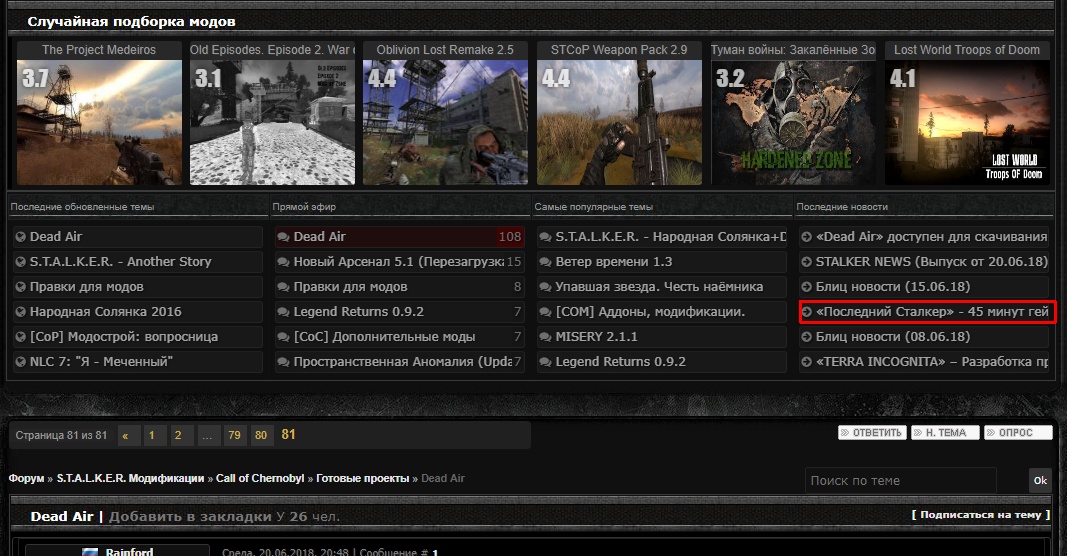
Task: Click globe icon beside first Dead Air topic
Action: (20, 237)
